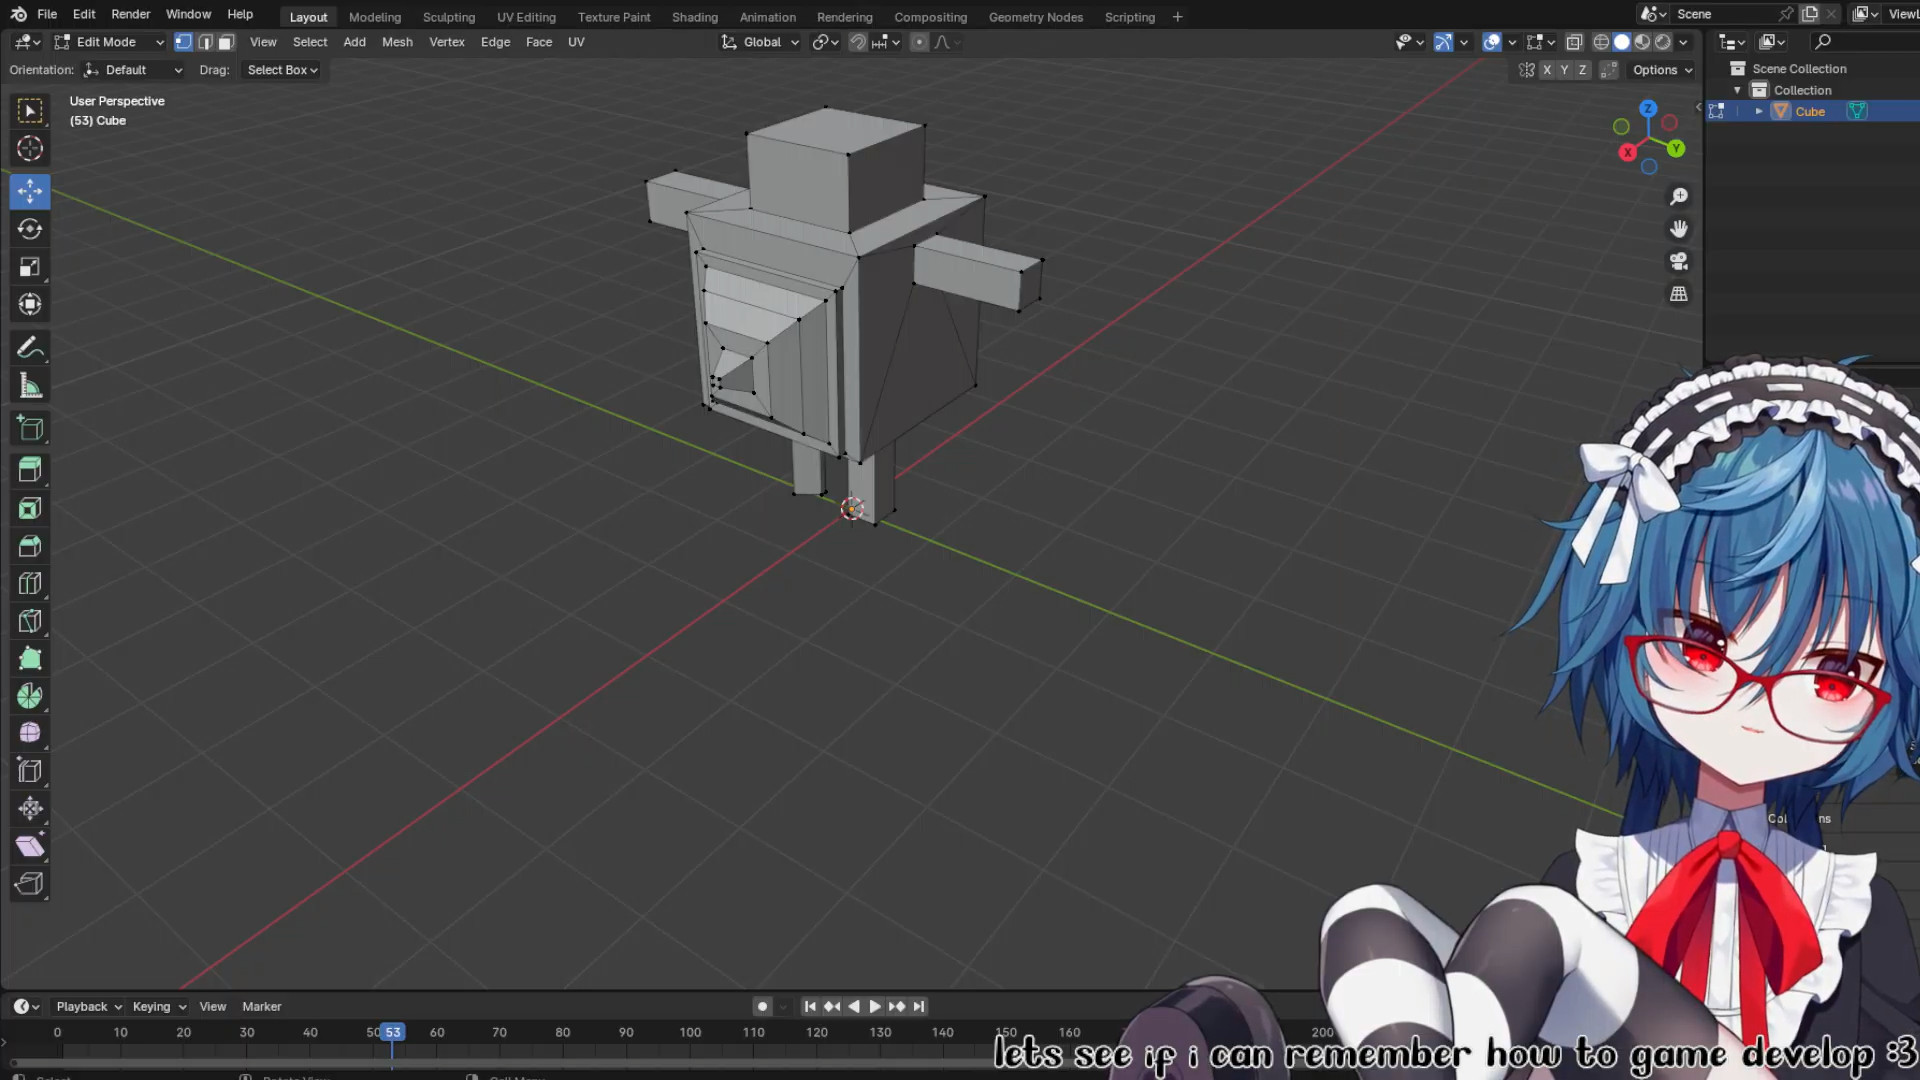Click the auto keying record button

pos(762,1006)
